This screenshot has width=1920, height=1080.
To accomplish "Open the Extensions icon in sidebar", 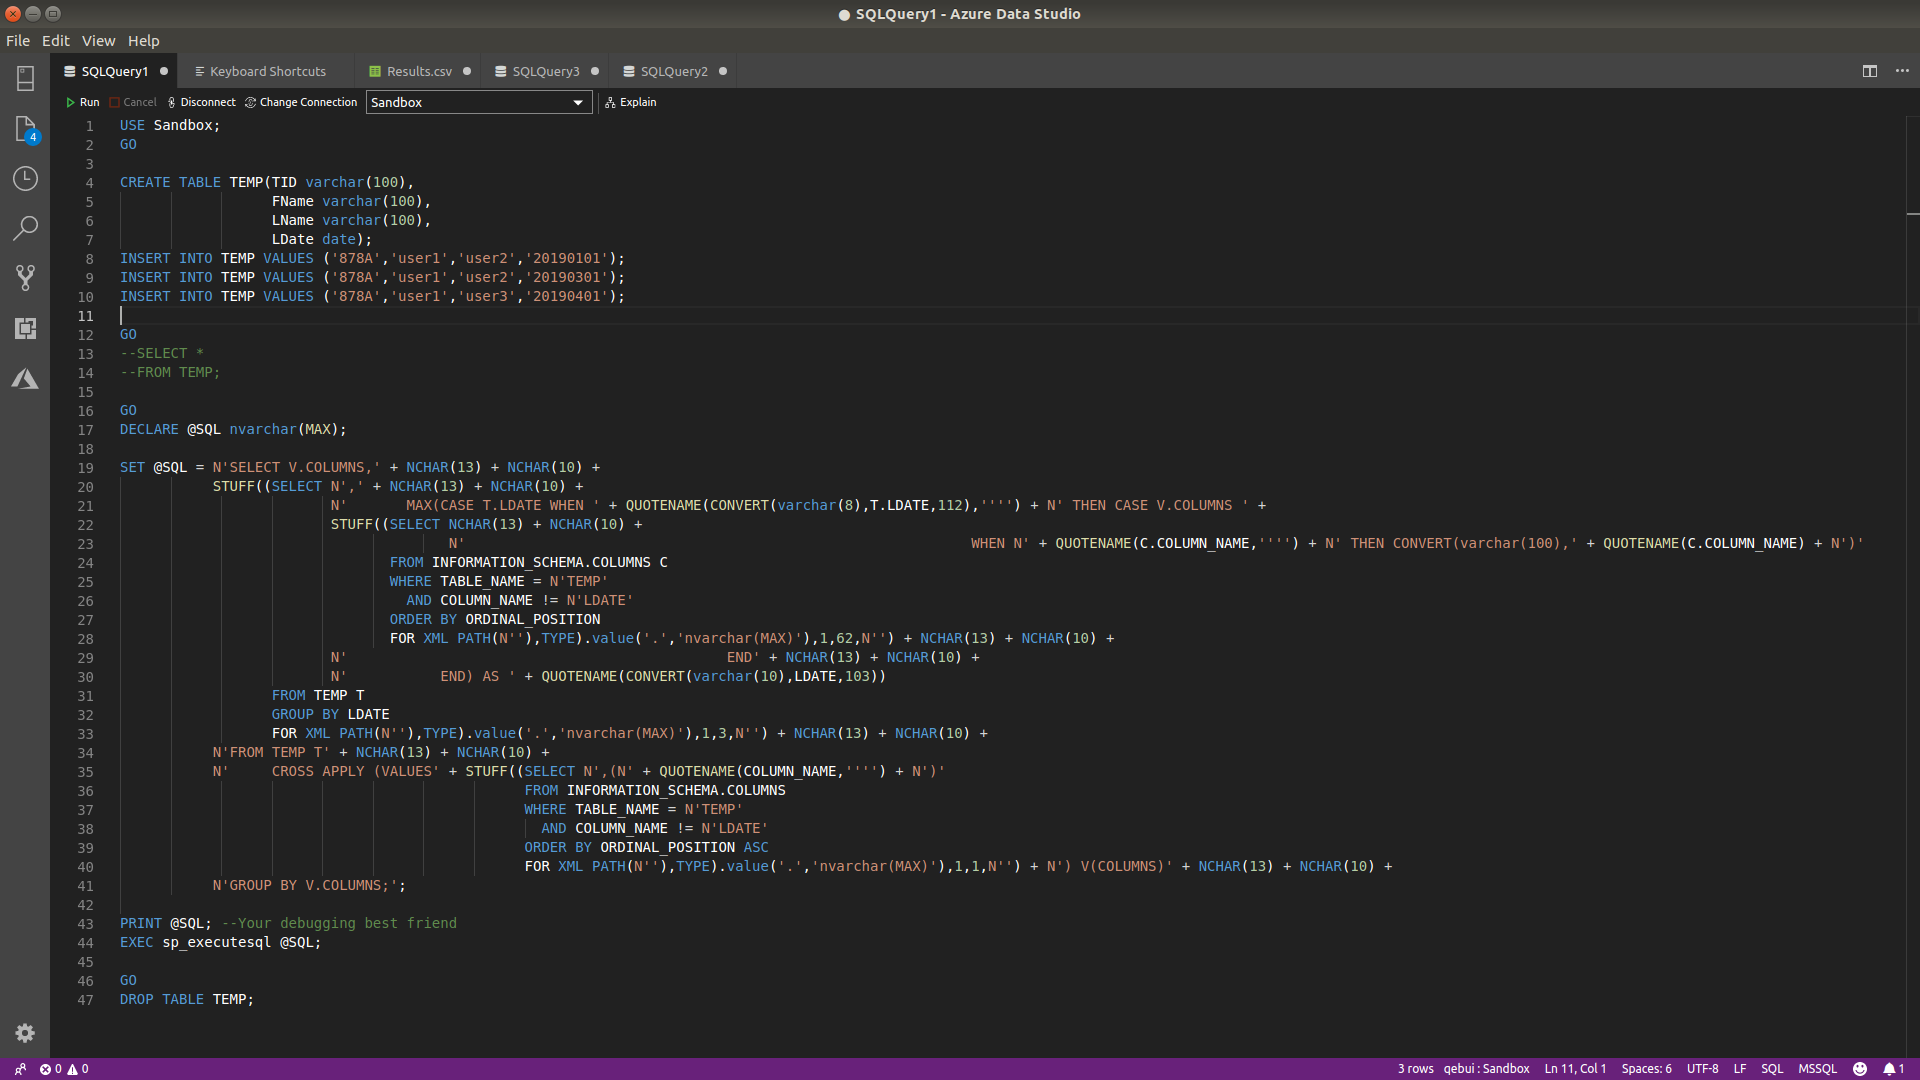I will (25, 328).
